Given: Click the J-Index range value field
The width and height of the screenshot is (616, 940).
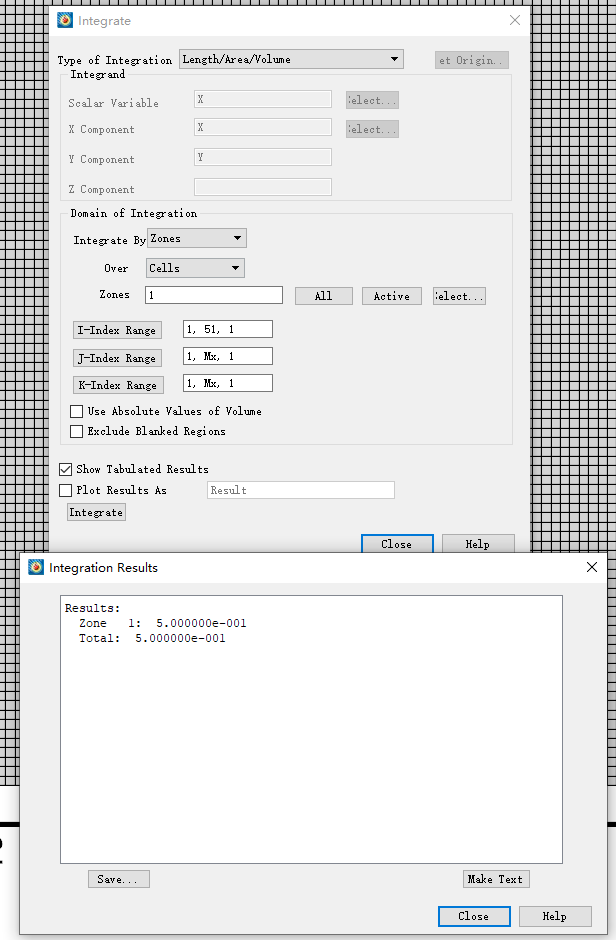Looking at the screenshot, I should point(228,356).
